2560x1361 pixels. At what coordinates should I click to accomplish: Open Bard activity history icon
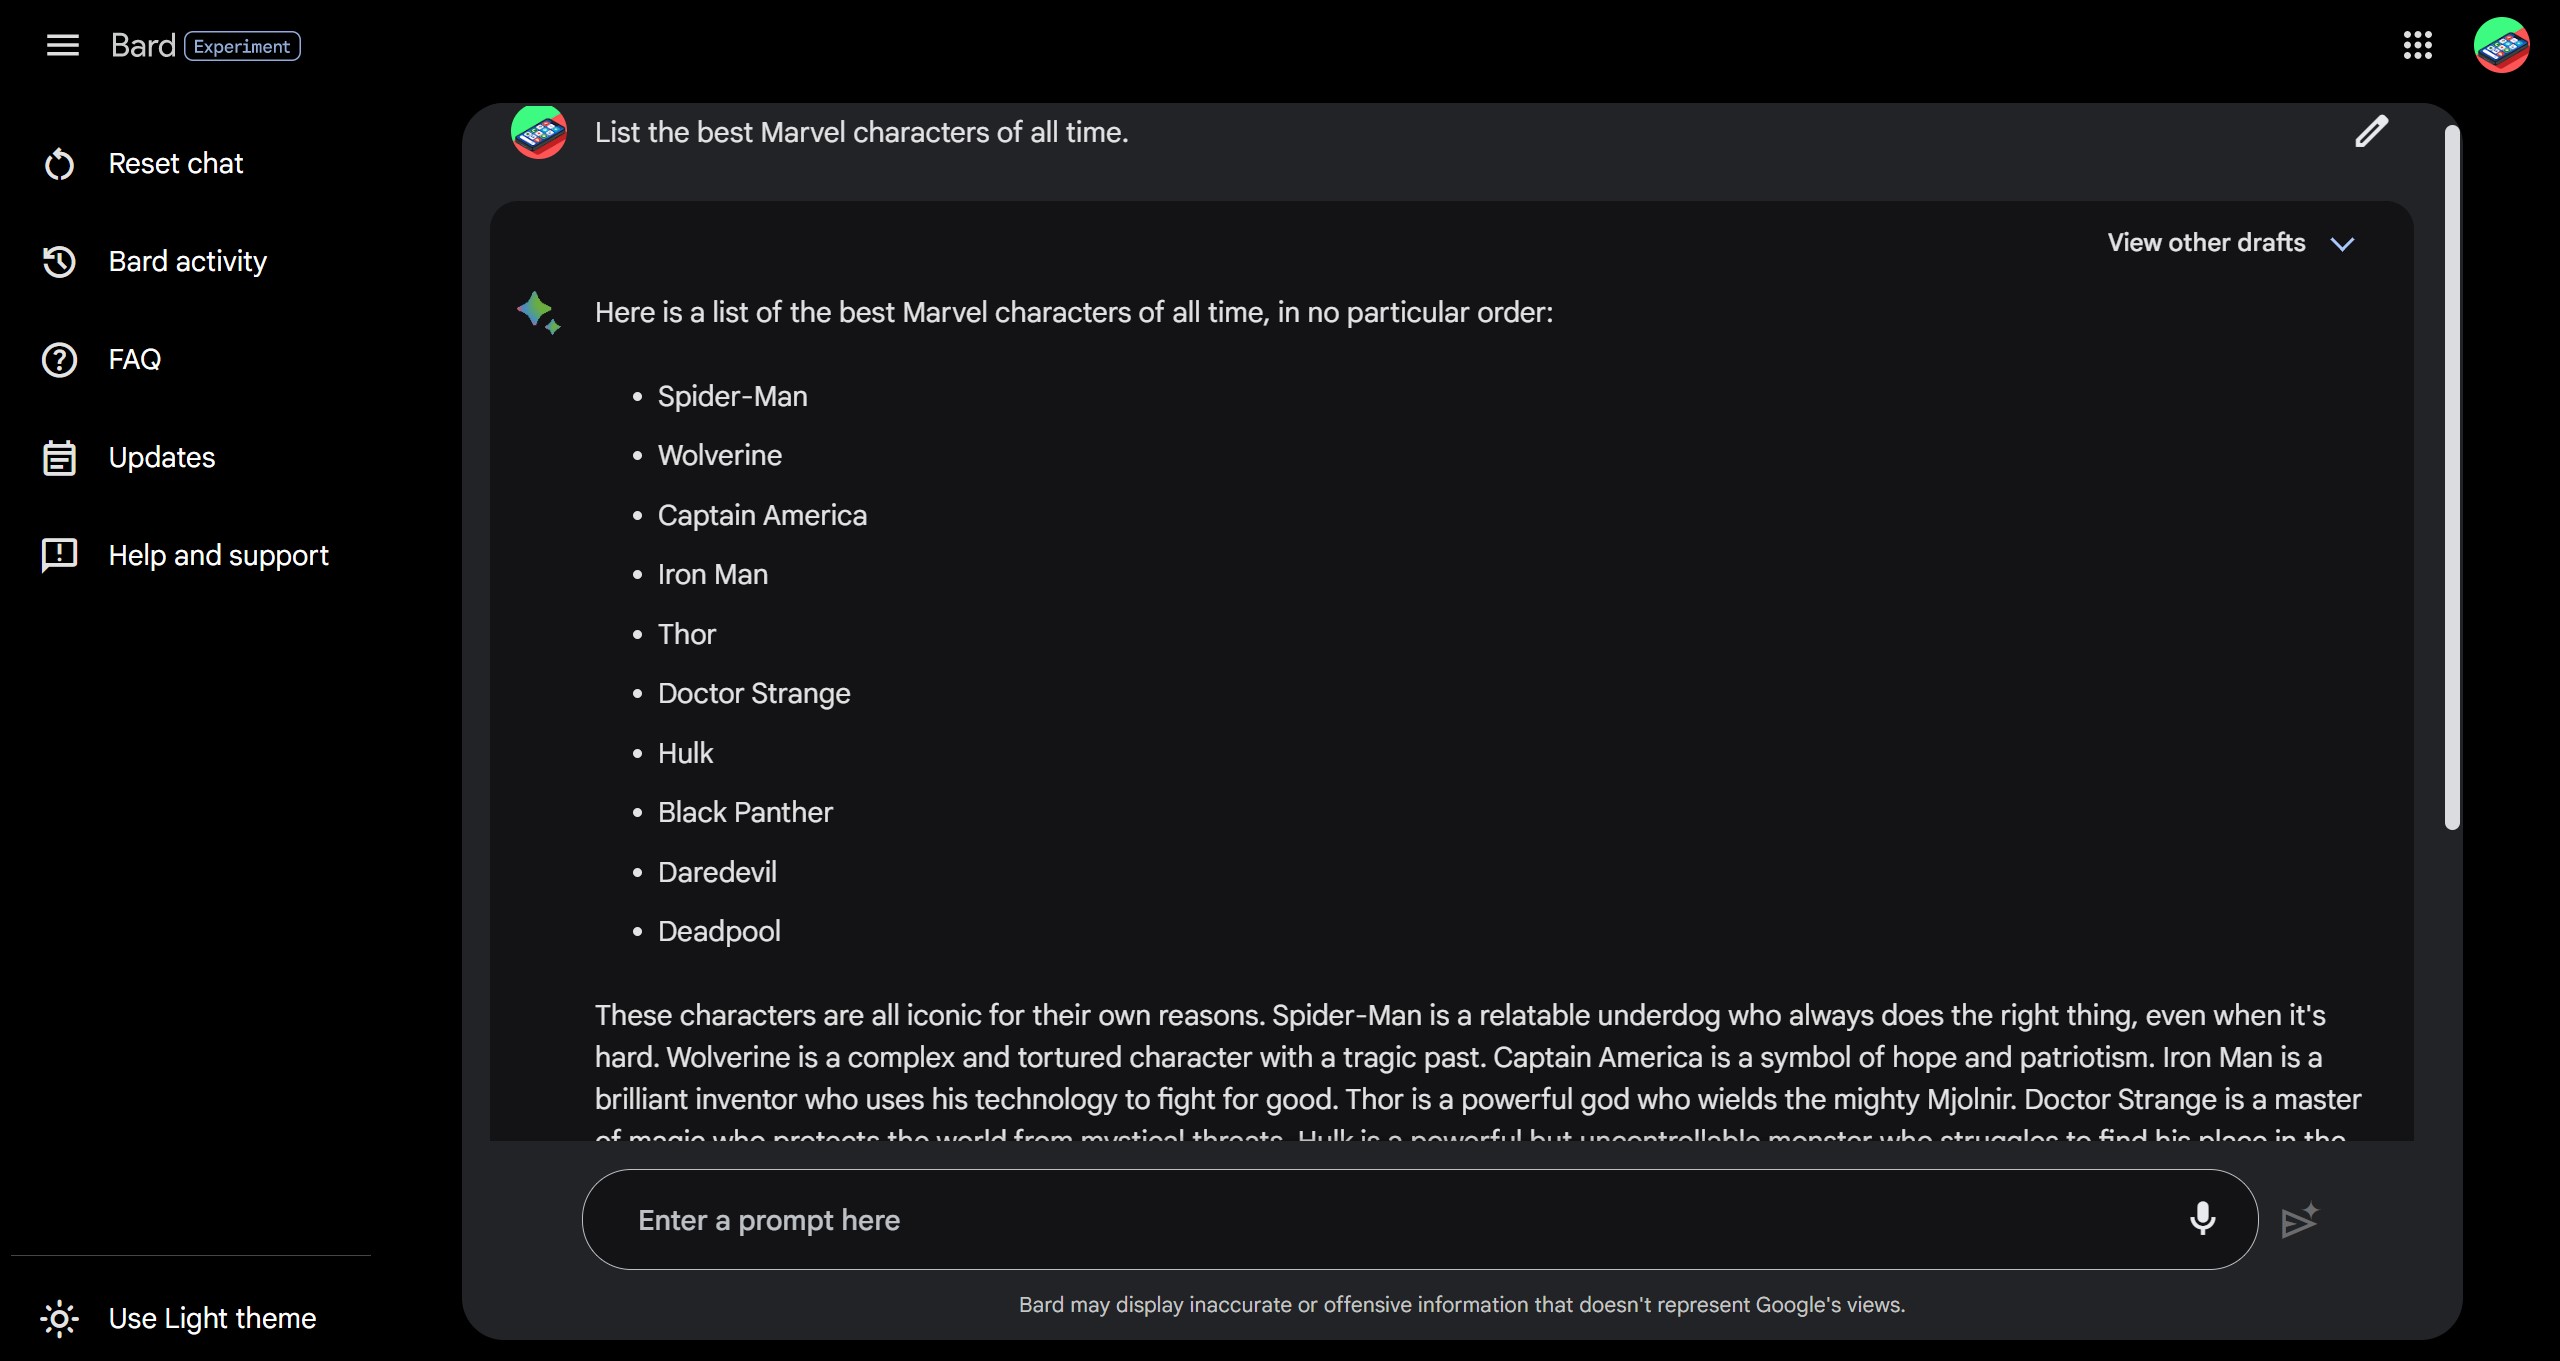60,262
